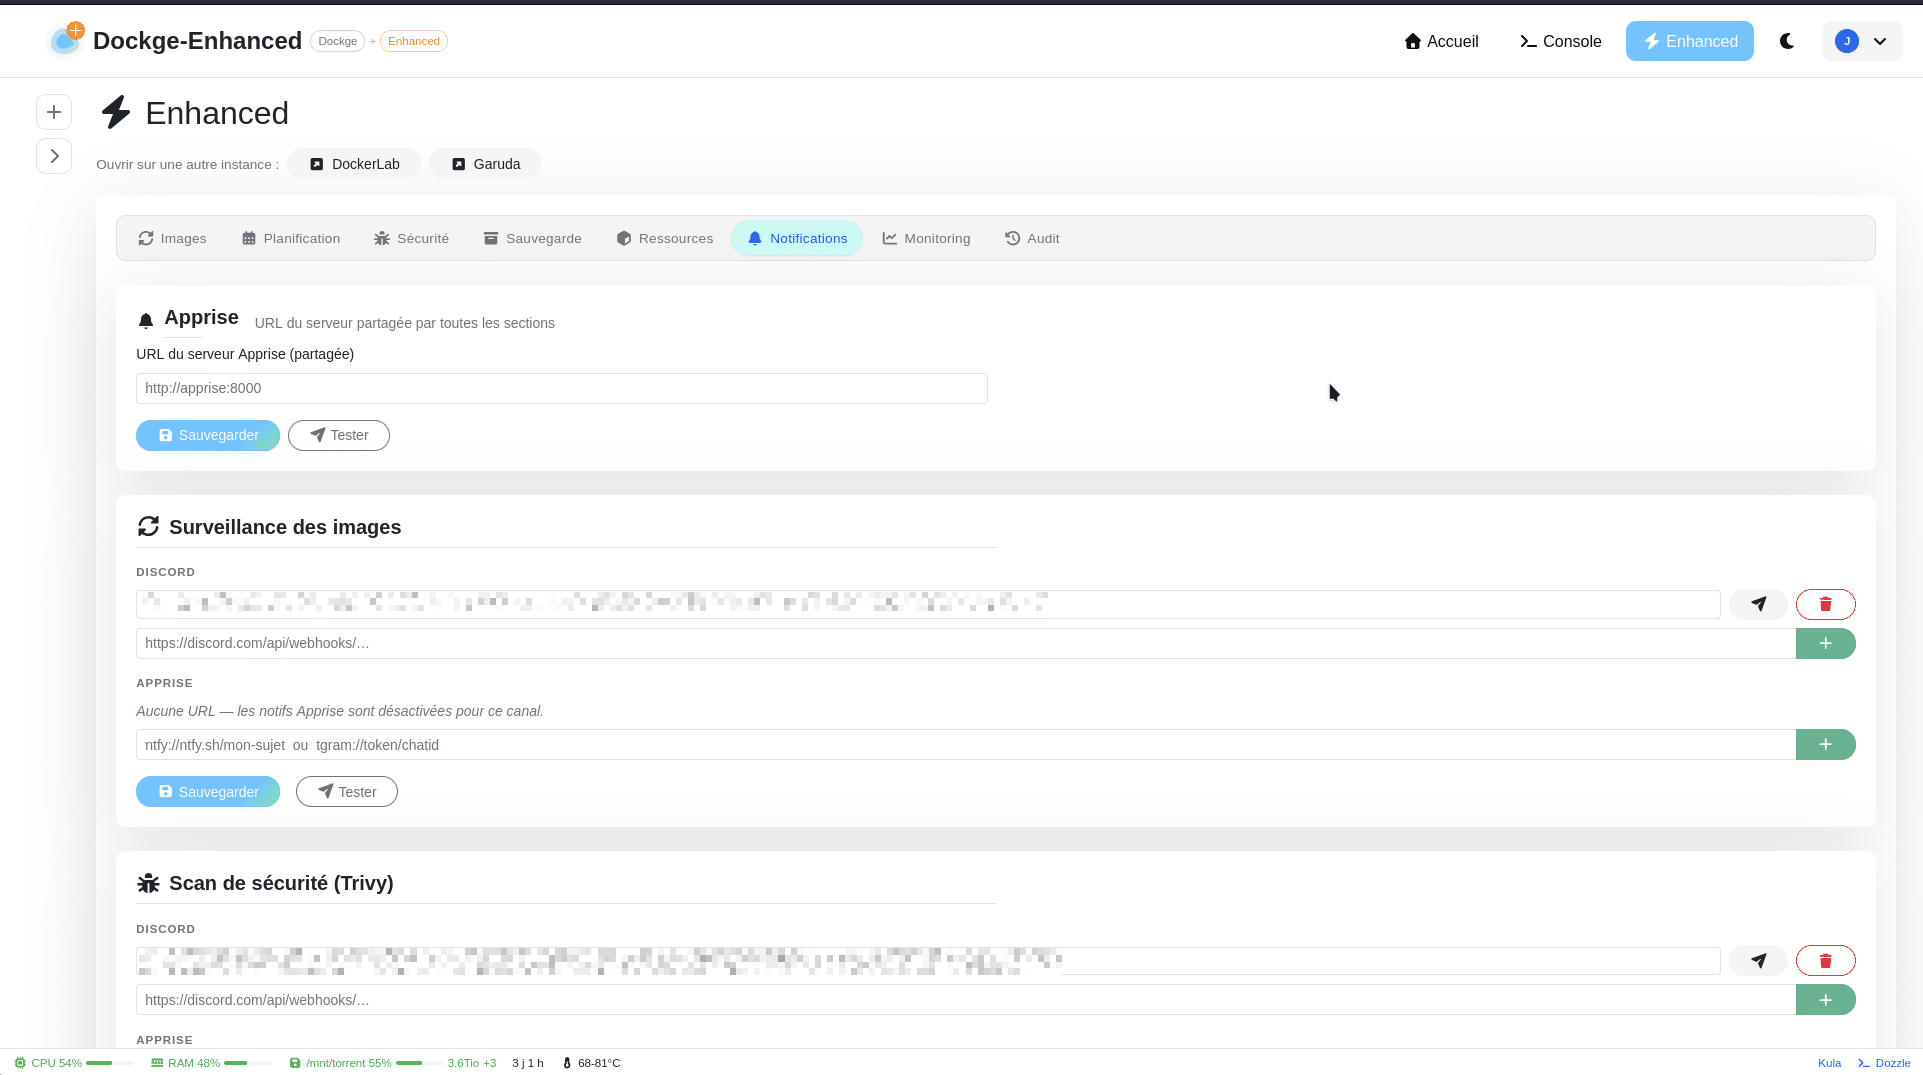The width and height of the screenshot is (1923, 1075).
Task: Open the DockerLab instance
Action: (x=354, y=164)
